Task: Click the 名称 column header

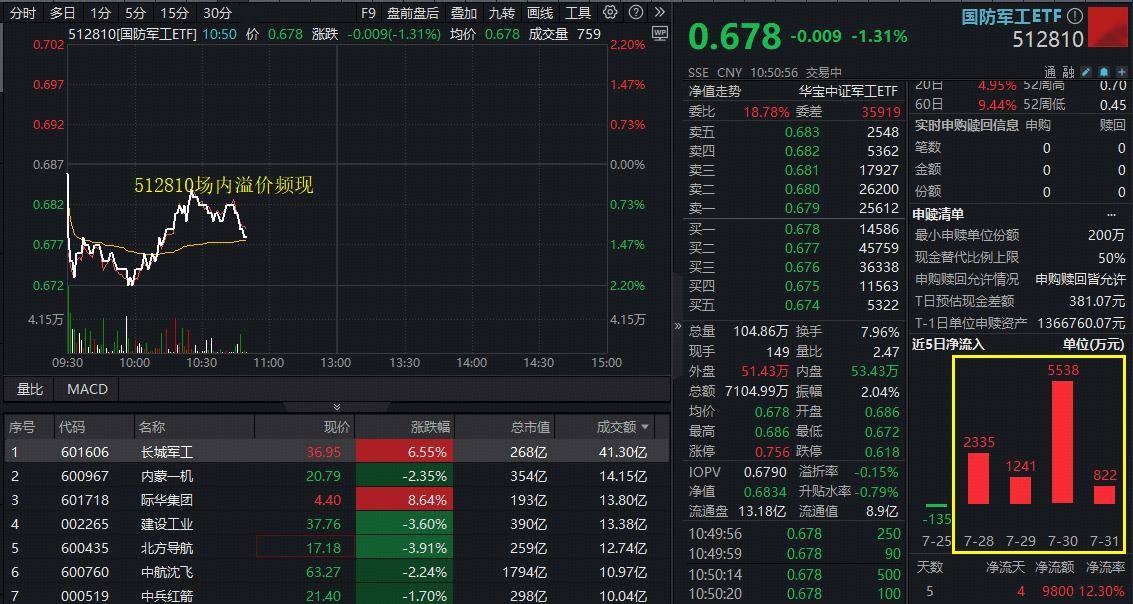Action: tap(152, 427)
